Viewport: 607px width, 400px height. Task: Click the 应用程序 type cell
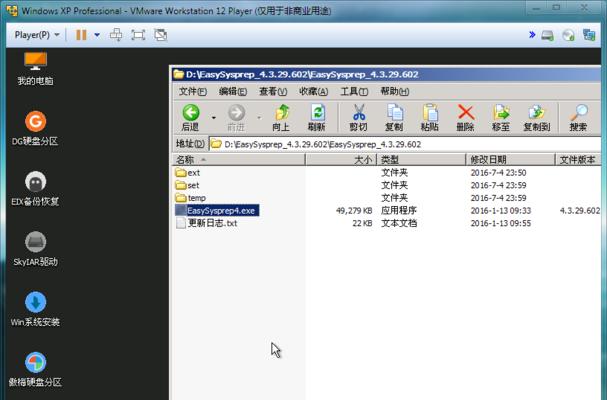pos(399,210)
